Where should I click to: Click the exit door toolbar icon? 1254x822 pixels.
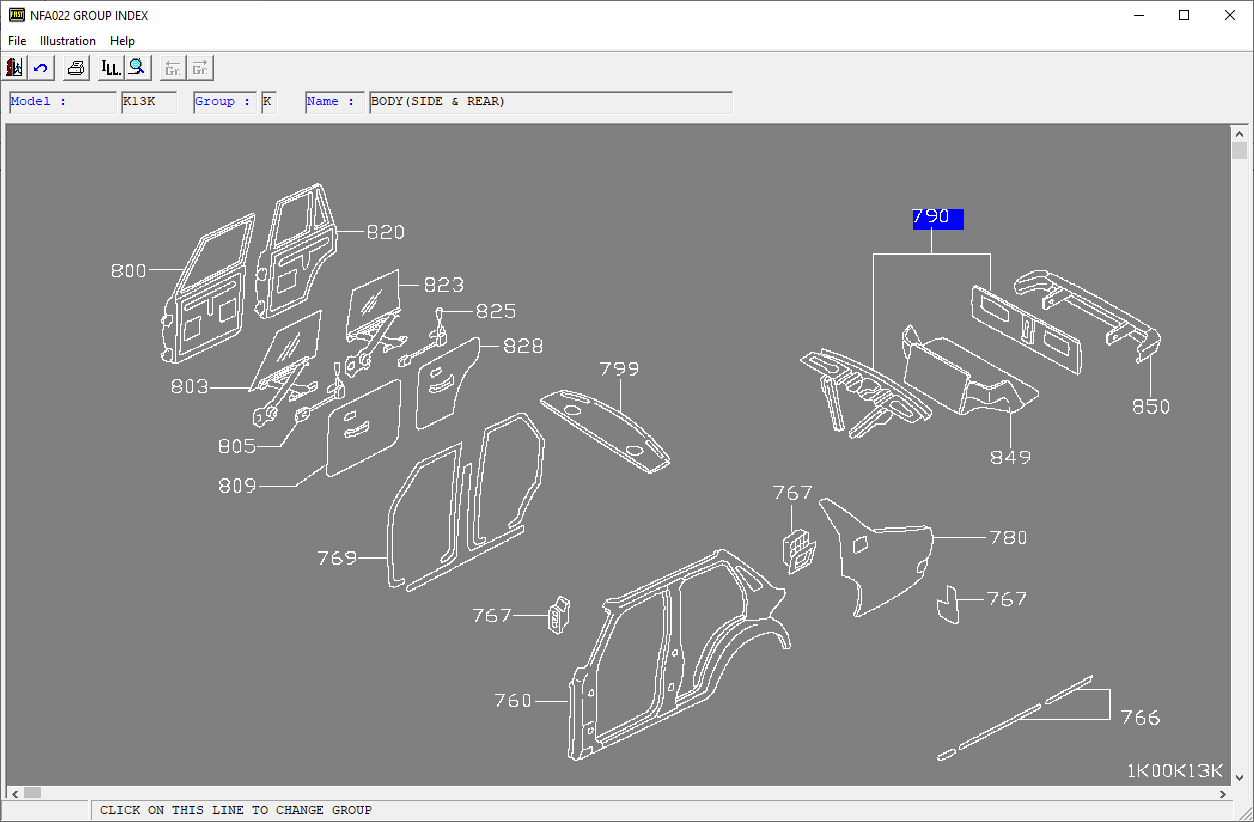point(15,68)
